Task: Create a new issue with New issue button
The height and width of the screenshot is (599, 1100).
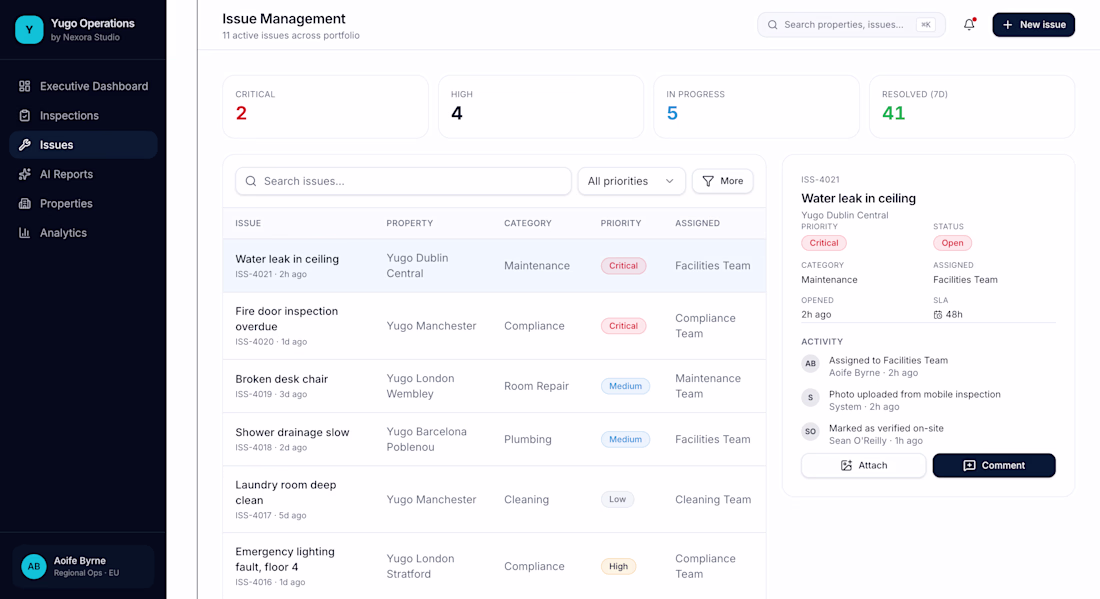Action: [x=1033, y=25]
